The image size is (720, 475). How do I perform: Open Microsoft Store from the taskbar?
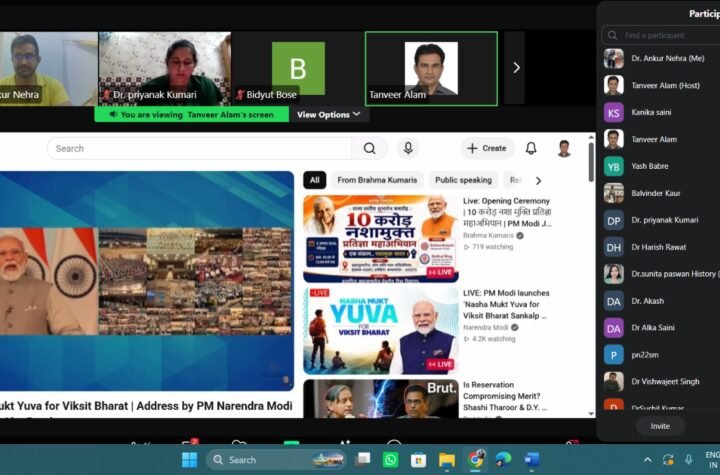pyautogui.click(x=418, y=459)
